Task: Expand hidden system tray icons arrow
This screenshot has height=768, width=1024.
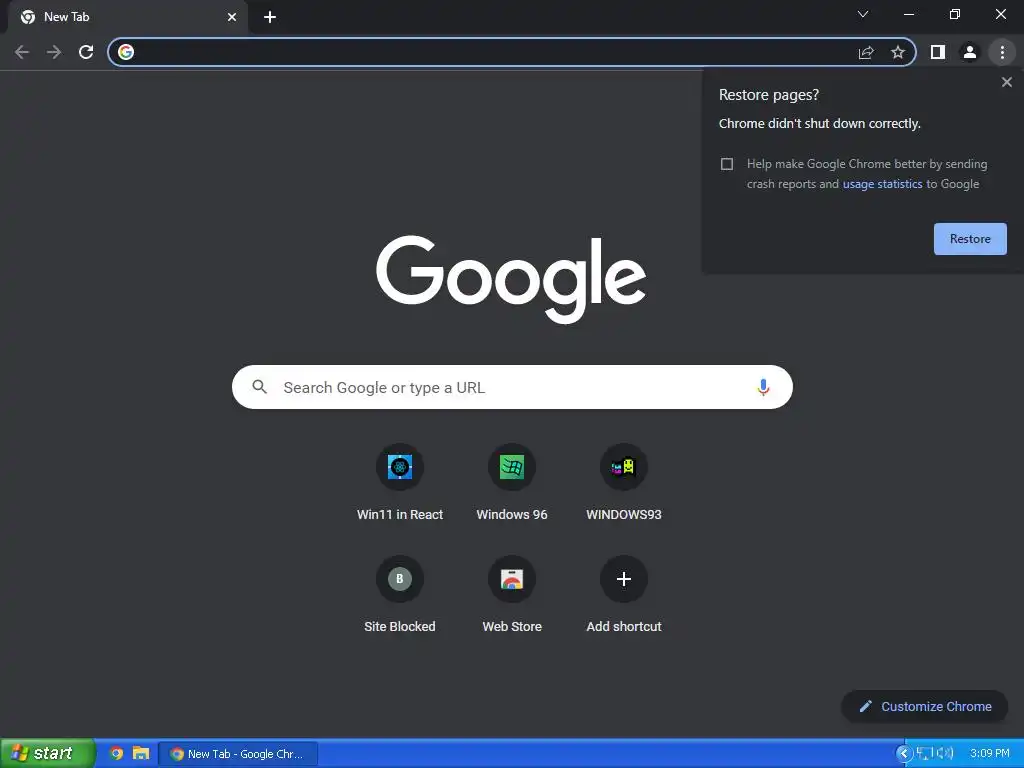Action: point(904,753)
